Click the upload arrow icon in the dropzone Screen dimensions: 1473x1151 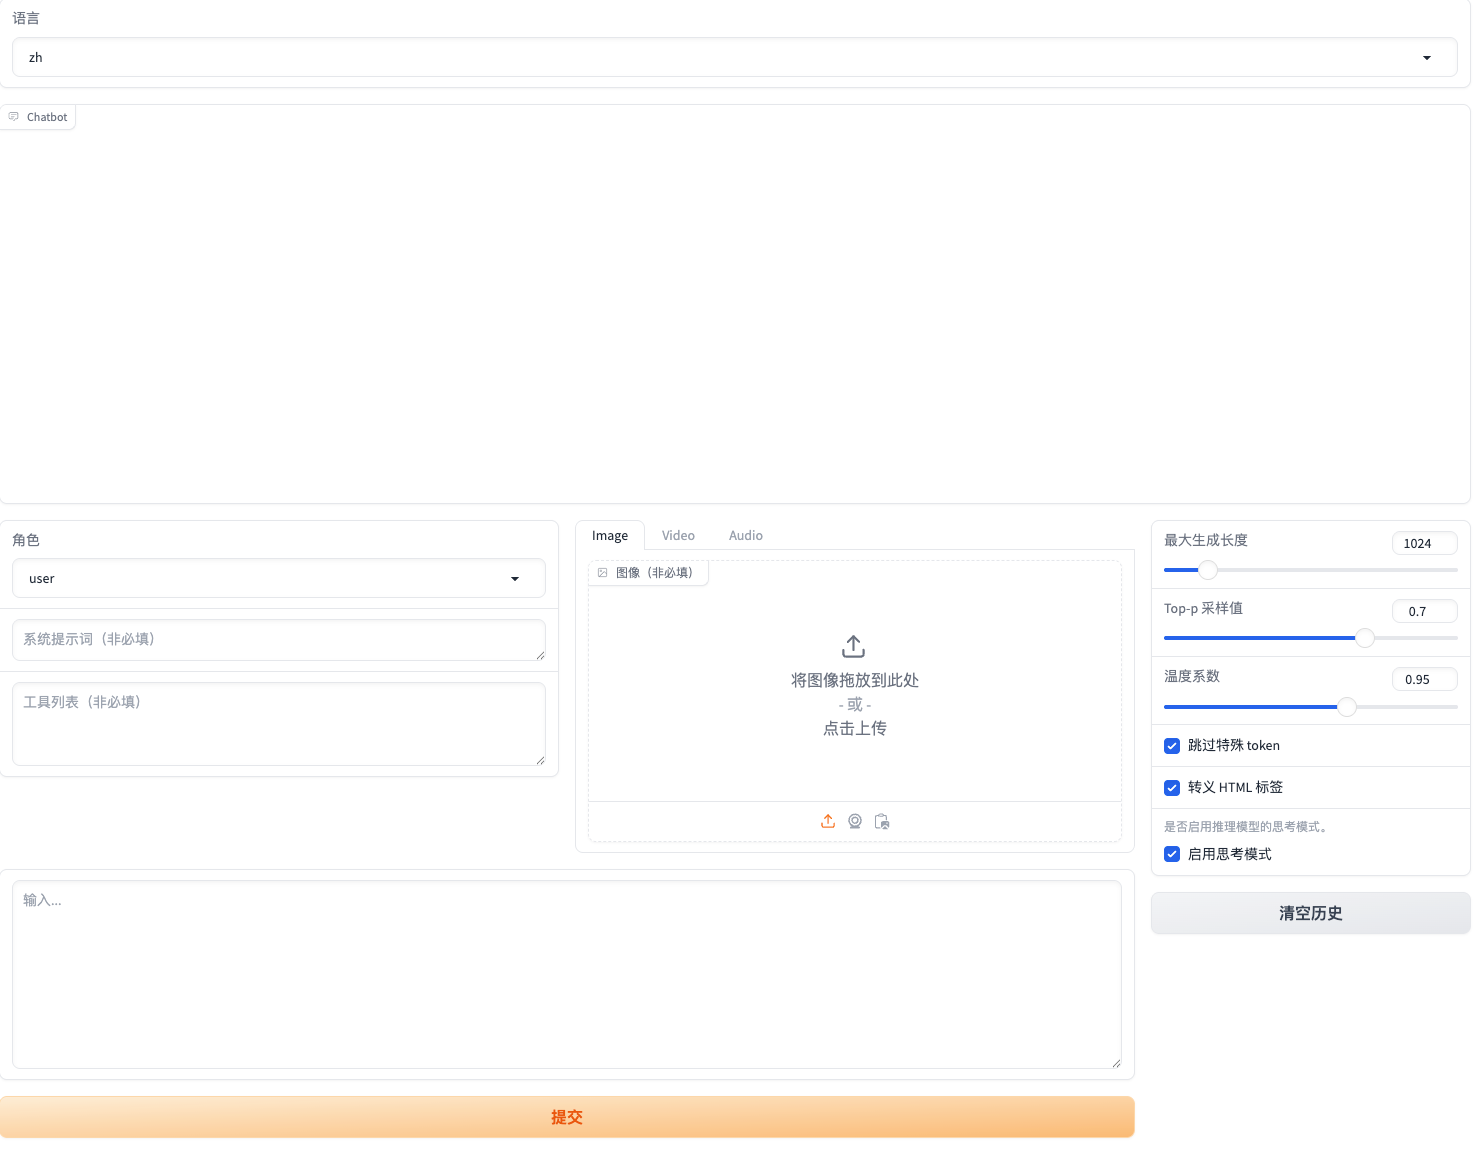click(854, 646)
